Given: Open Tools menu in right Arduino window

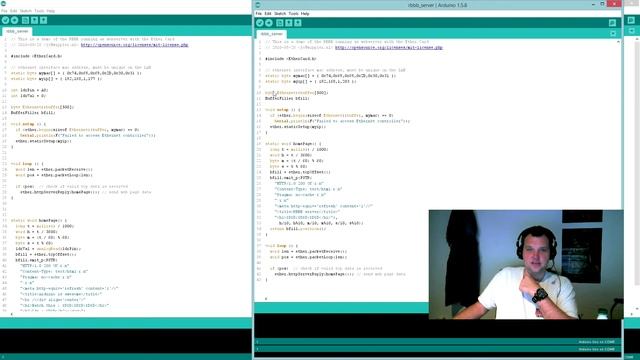Looking at the screenshot, I should [x=293, y=13].
